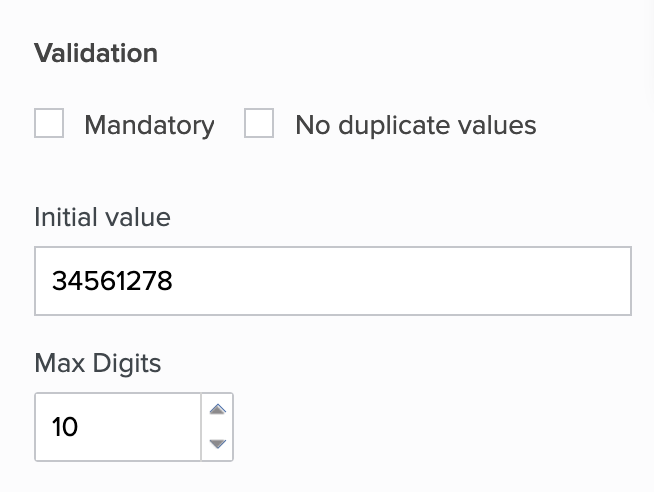
Task: Increase Max Digits with the up arrow
Action: 217,410
